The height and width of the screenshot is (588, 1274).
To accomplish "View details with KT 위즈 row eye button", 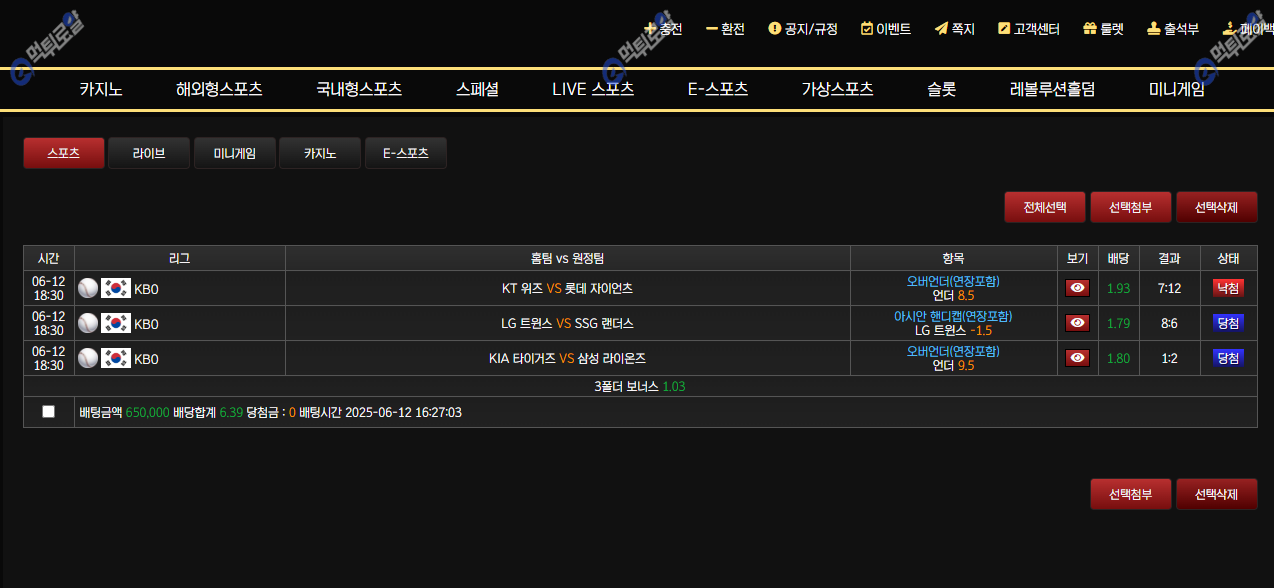I will [1077, 288].
